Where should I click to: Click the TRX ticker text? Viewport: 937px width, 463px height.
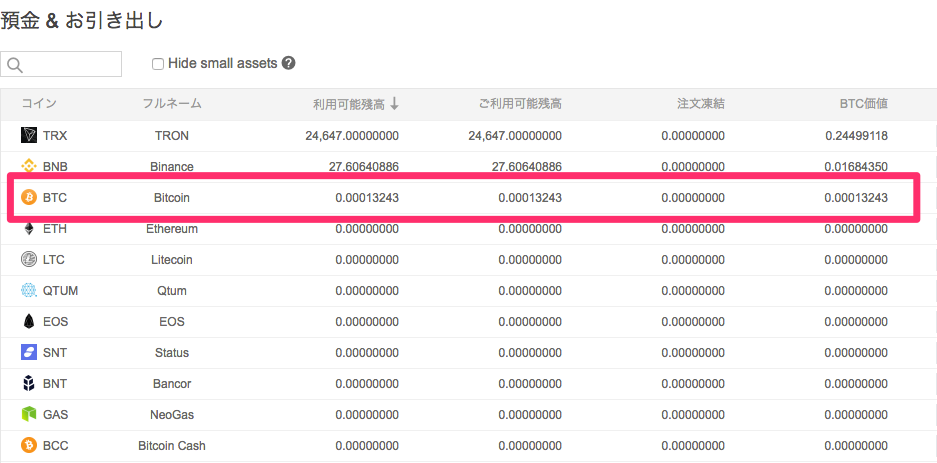tap(55, 136)
